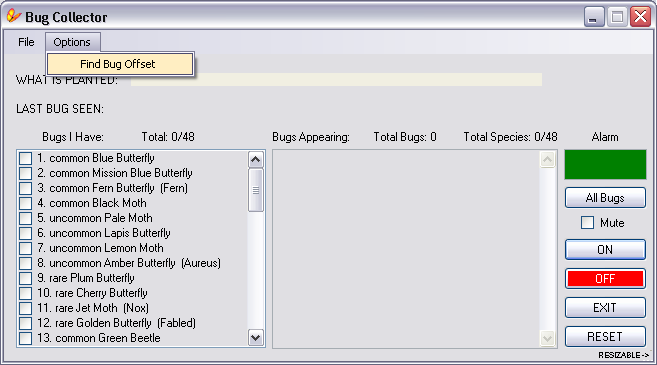Screen dimensions: 657x365
Task: Click the RESET button
Action: click(x=605, y=337)
